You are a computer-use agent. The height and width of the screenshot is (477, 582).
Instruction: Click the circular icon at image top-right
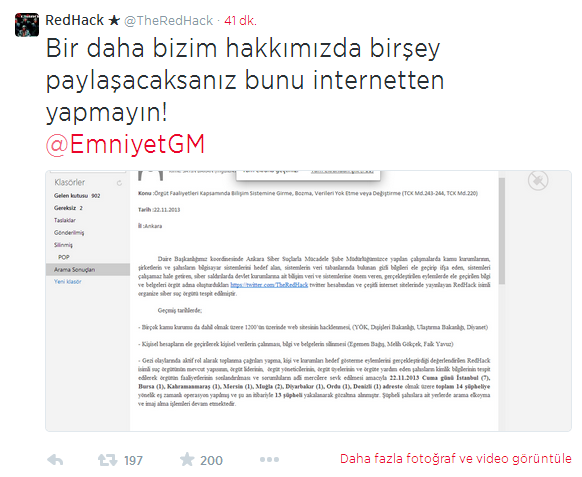538,181
